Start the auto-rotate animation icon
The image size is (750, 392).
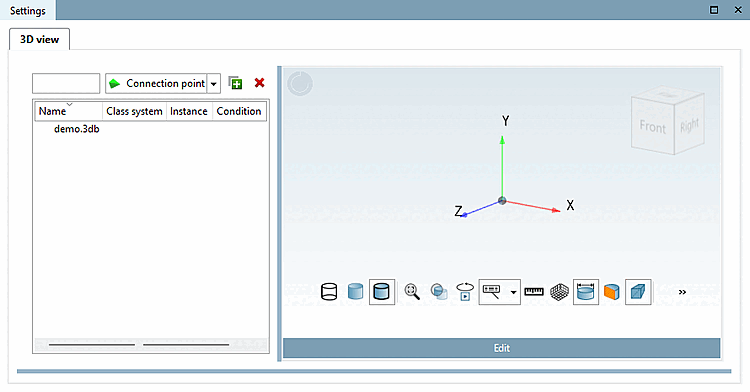click(465, 292)
